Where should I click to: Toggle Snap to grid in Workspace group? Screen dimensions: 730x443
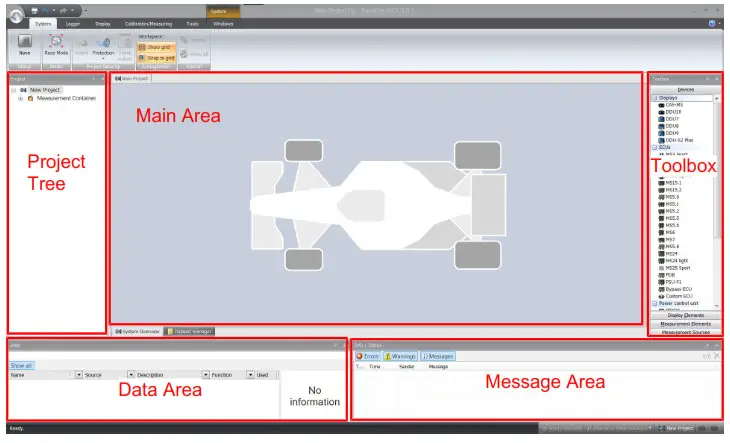156,58
